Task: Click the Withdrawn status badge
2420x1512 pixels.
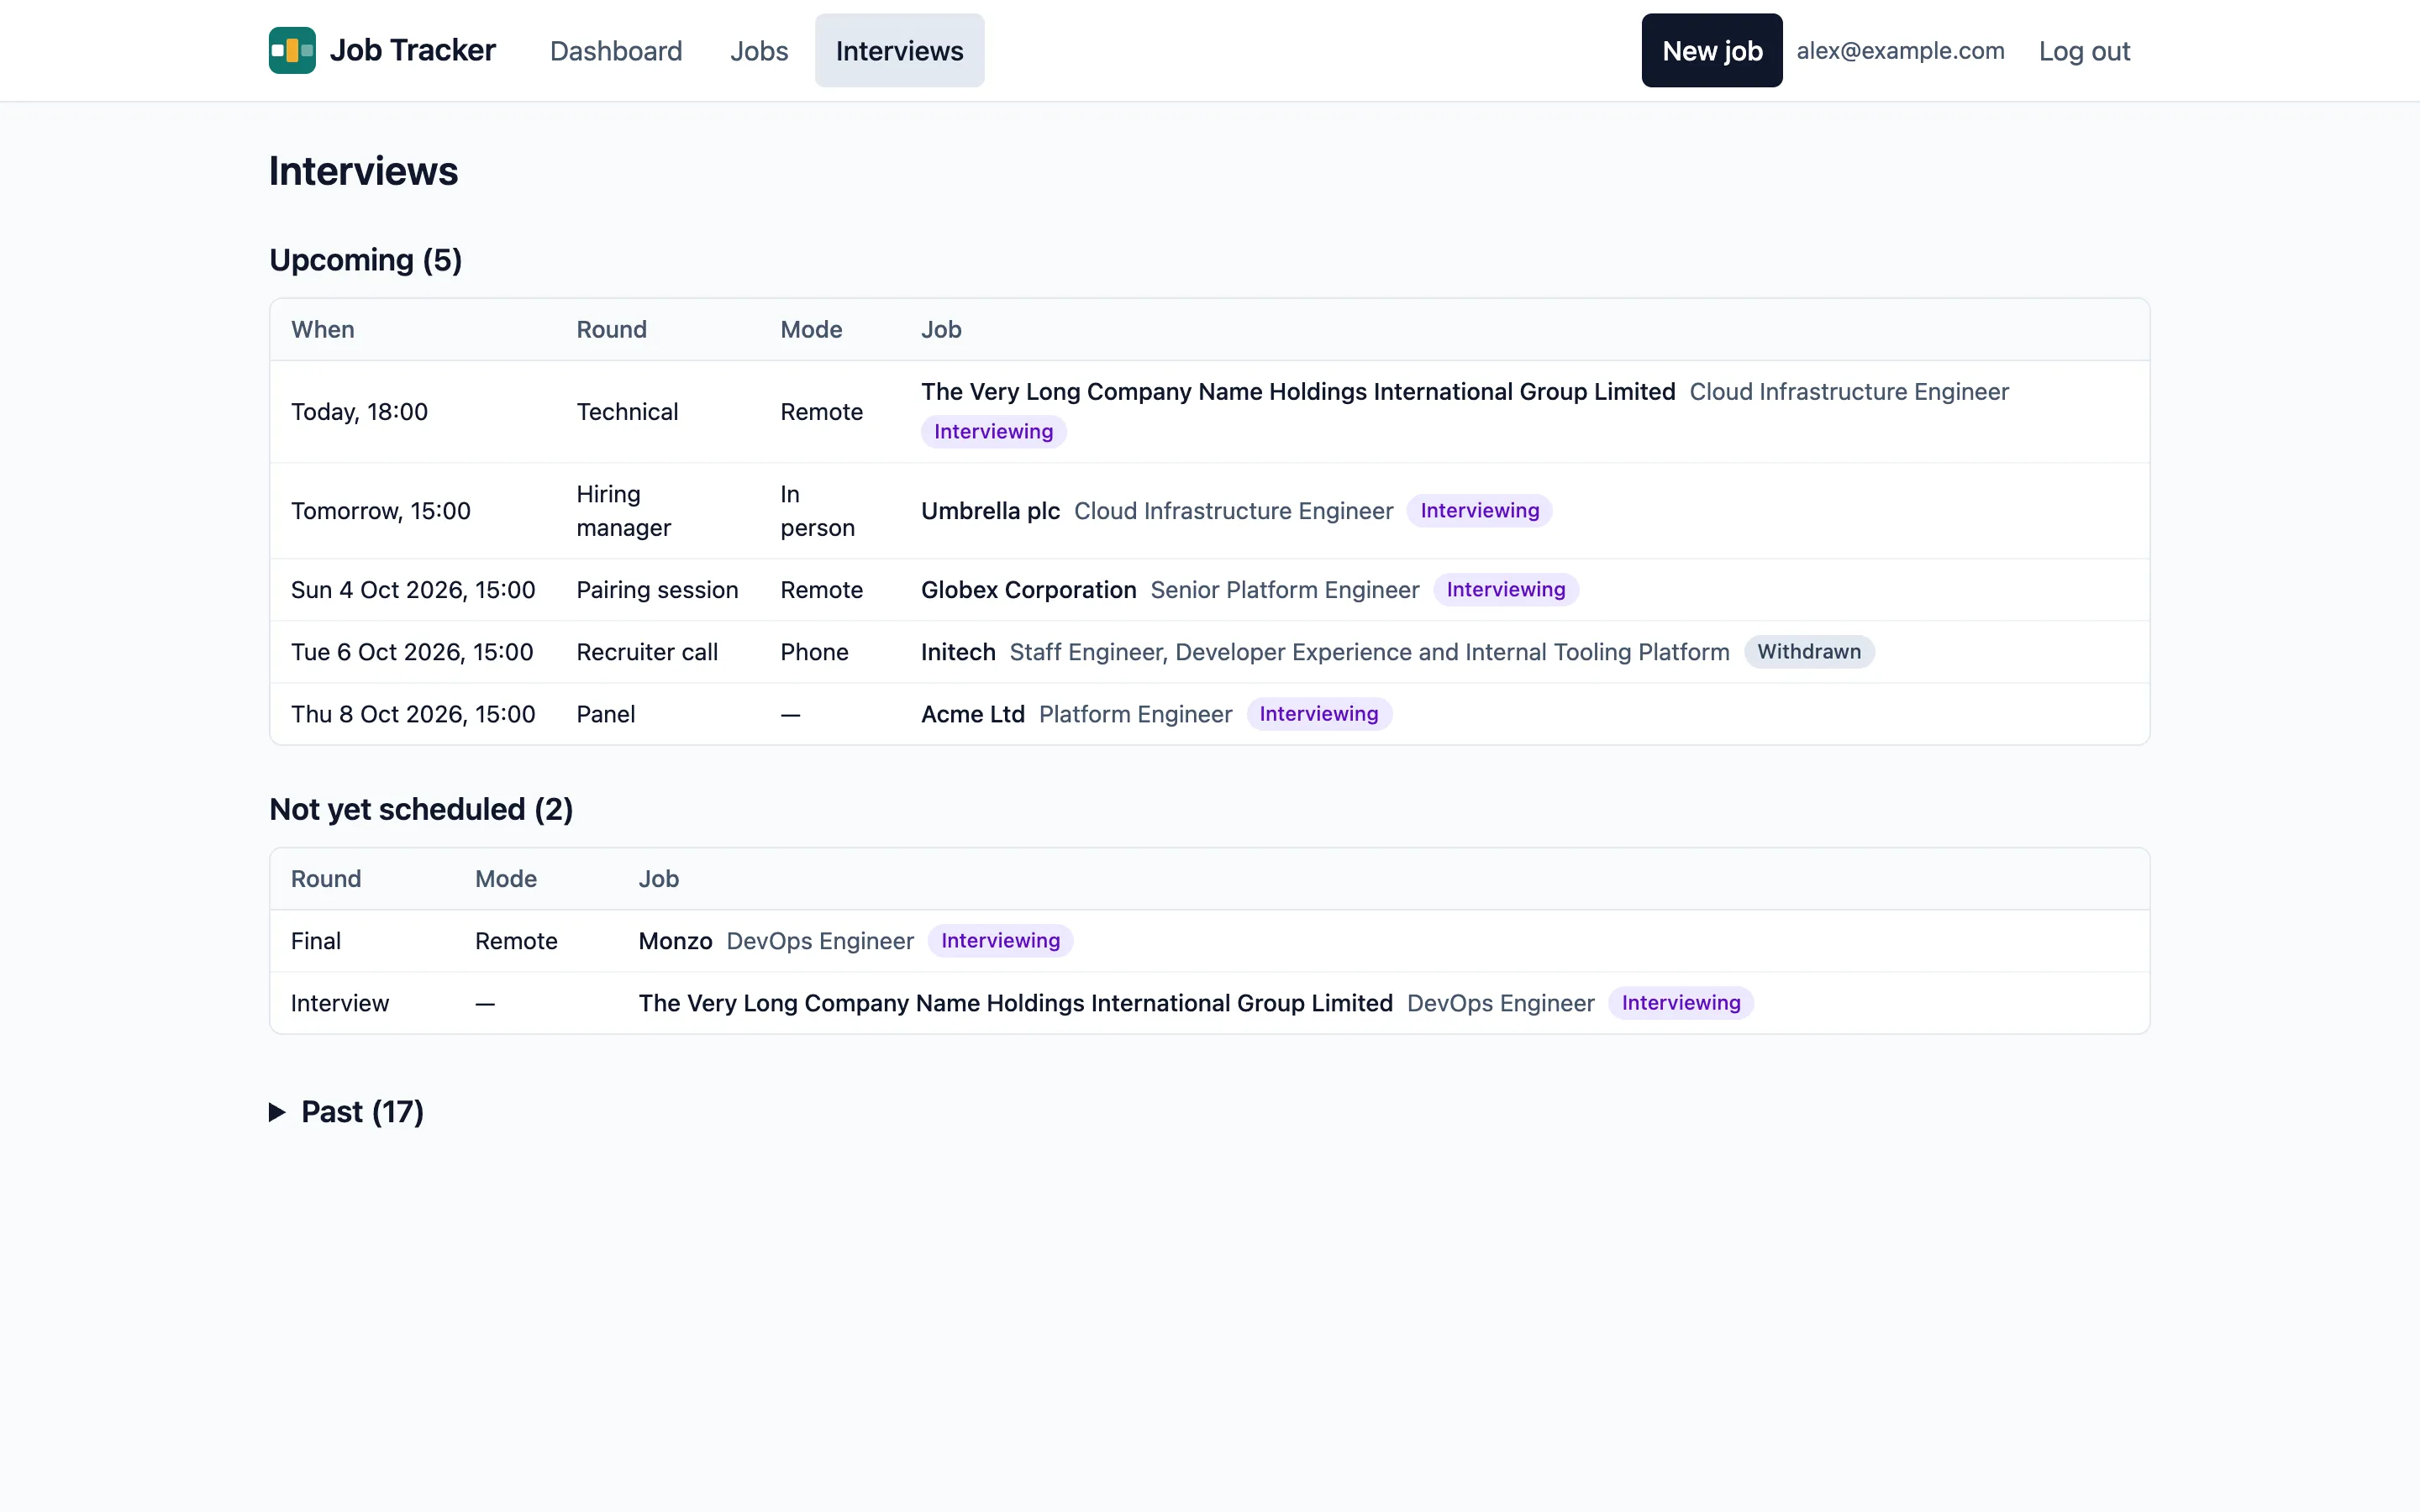Action: point(1809,652)
